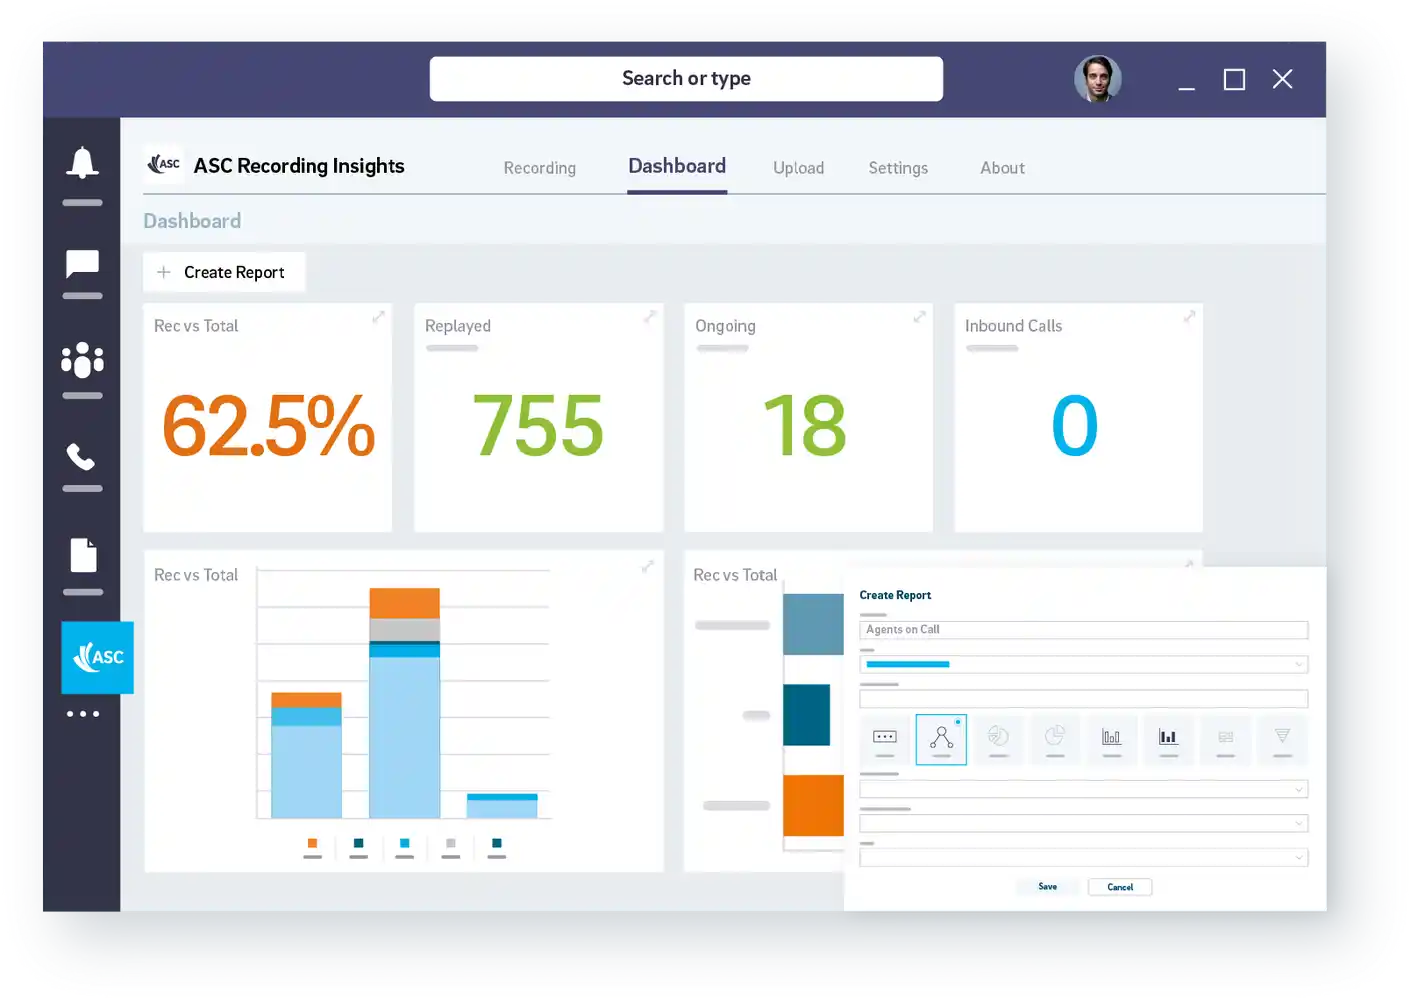
Task: Choose the outlined bar chart type icon
Action: coord(1111,739)
